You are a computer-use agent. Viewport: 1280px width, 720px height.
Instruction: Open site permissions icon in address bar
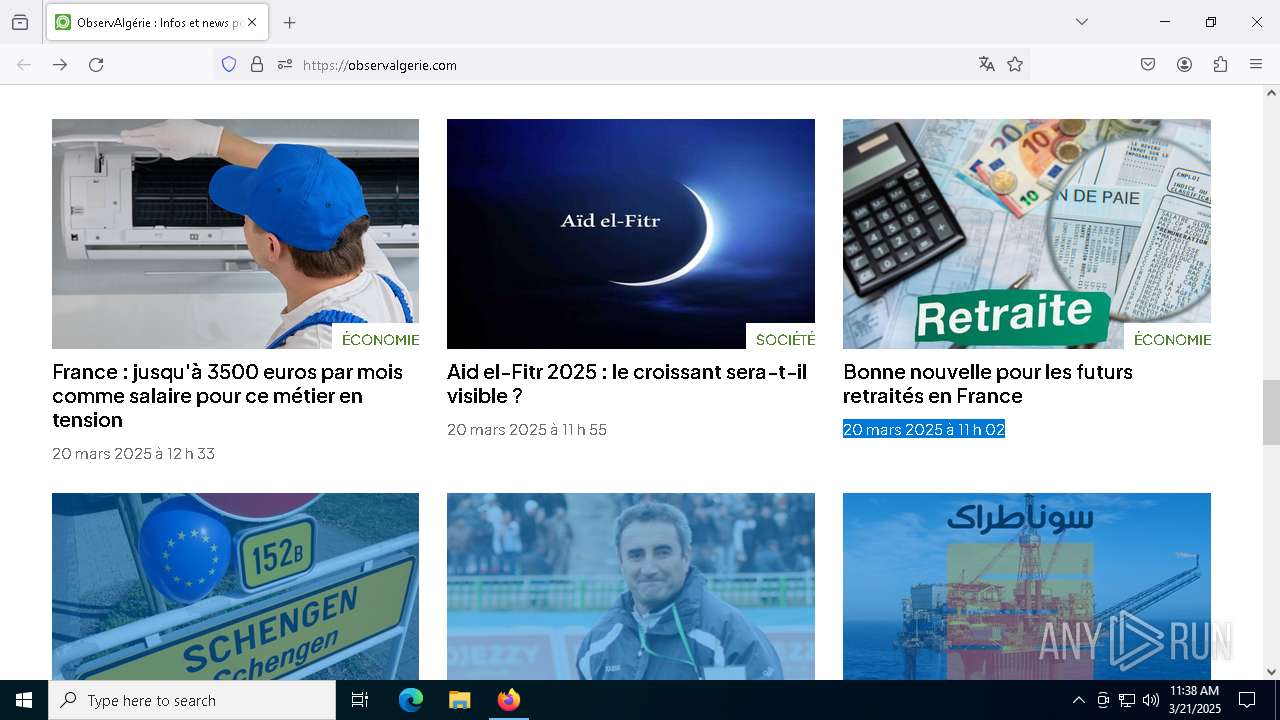click(285, 64)
